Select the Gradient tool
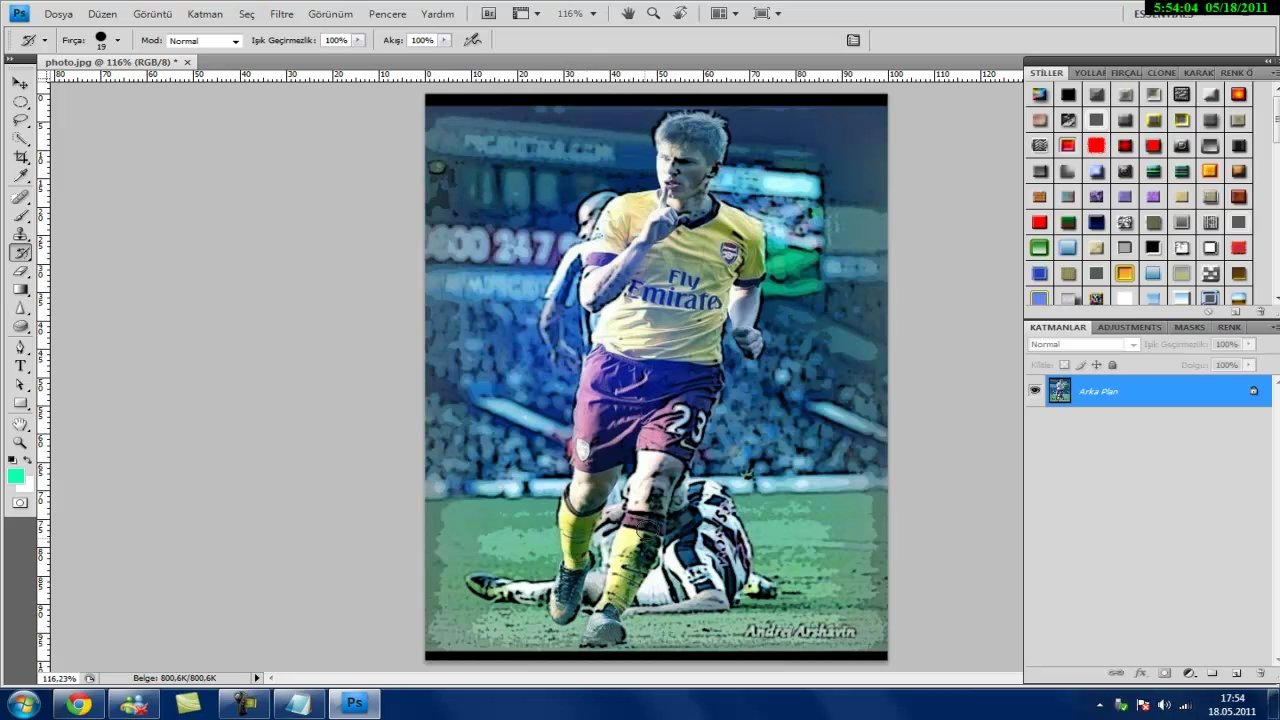Screen dimensions: 1280x720 (x=20, y=290)
